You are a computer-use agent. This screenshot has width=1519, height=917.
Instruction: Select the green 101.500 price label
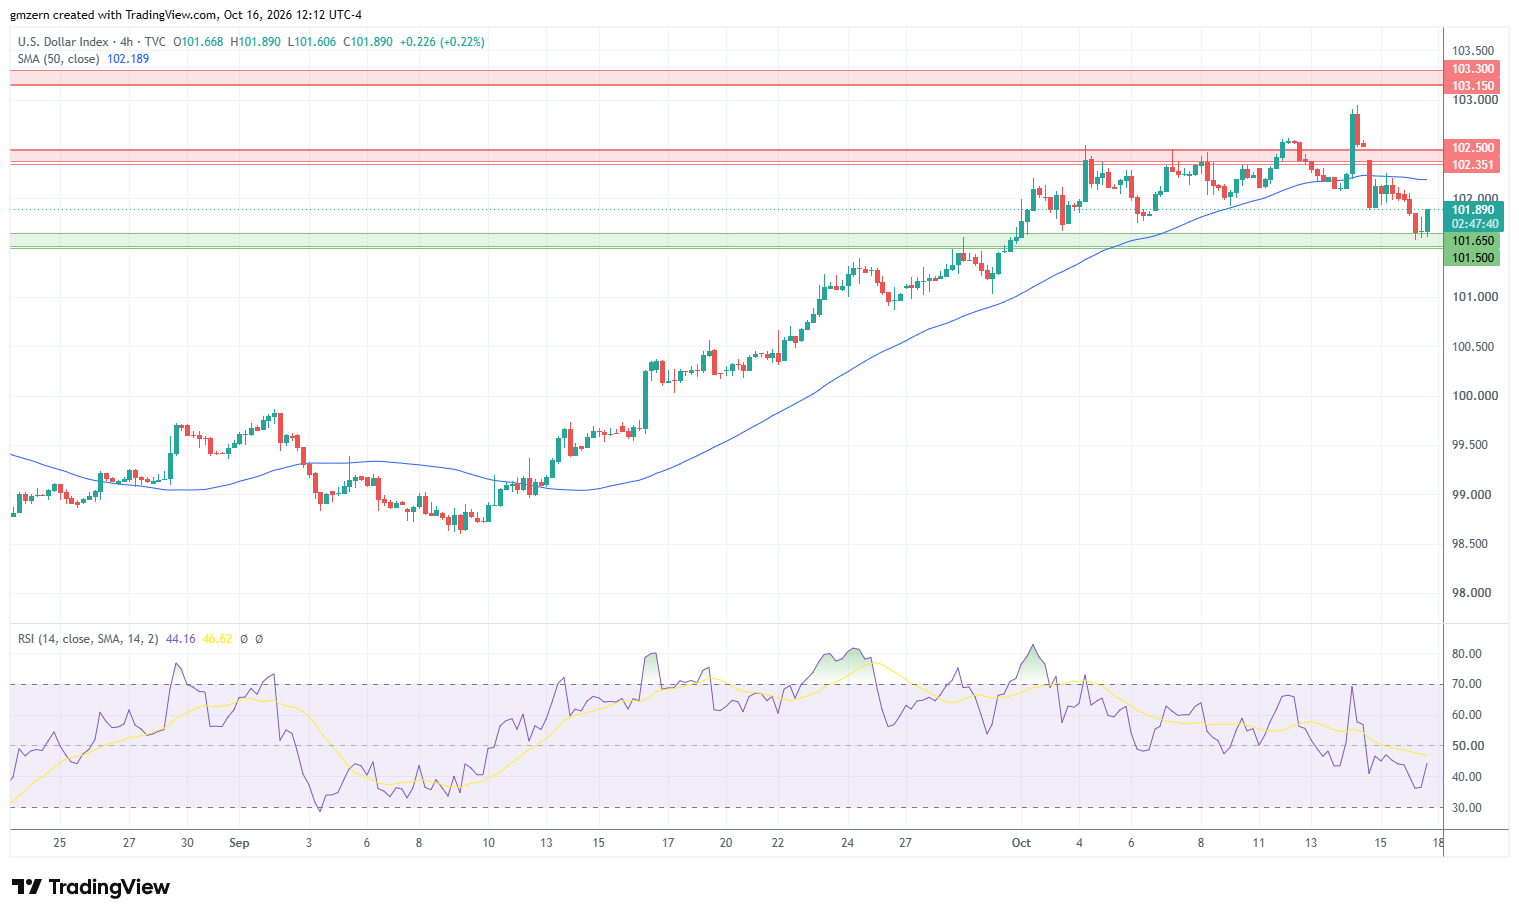pyautogui.click(x=1473, y=258)
